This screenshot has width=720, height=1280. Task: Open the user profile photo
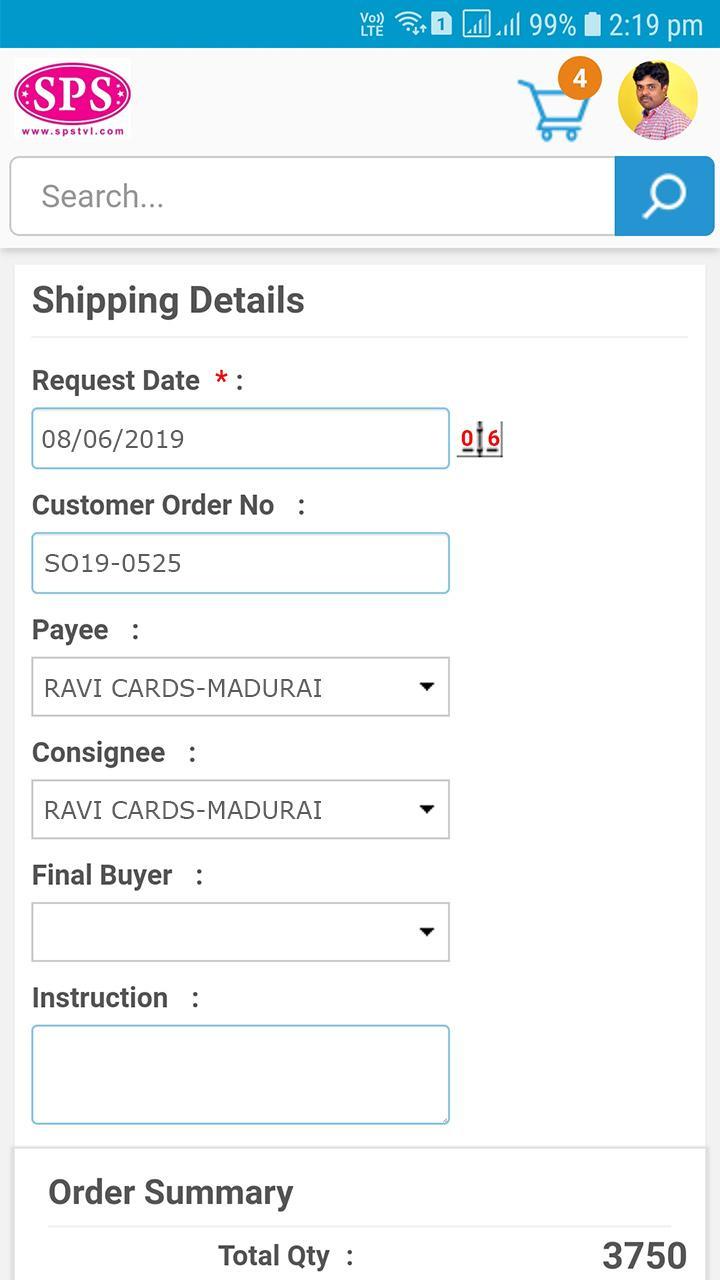657,100
